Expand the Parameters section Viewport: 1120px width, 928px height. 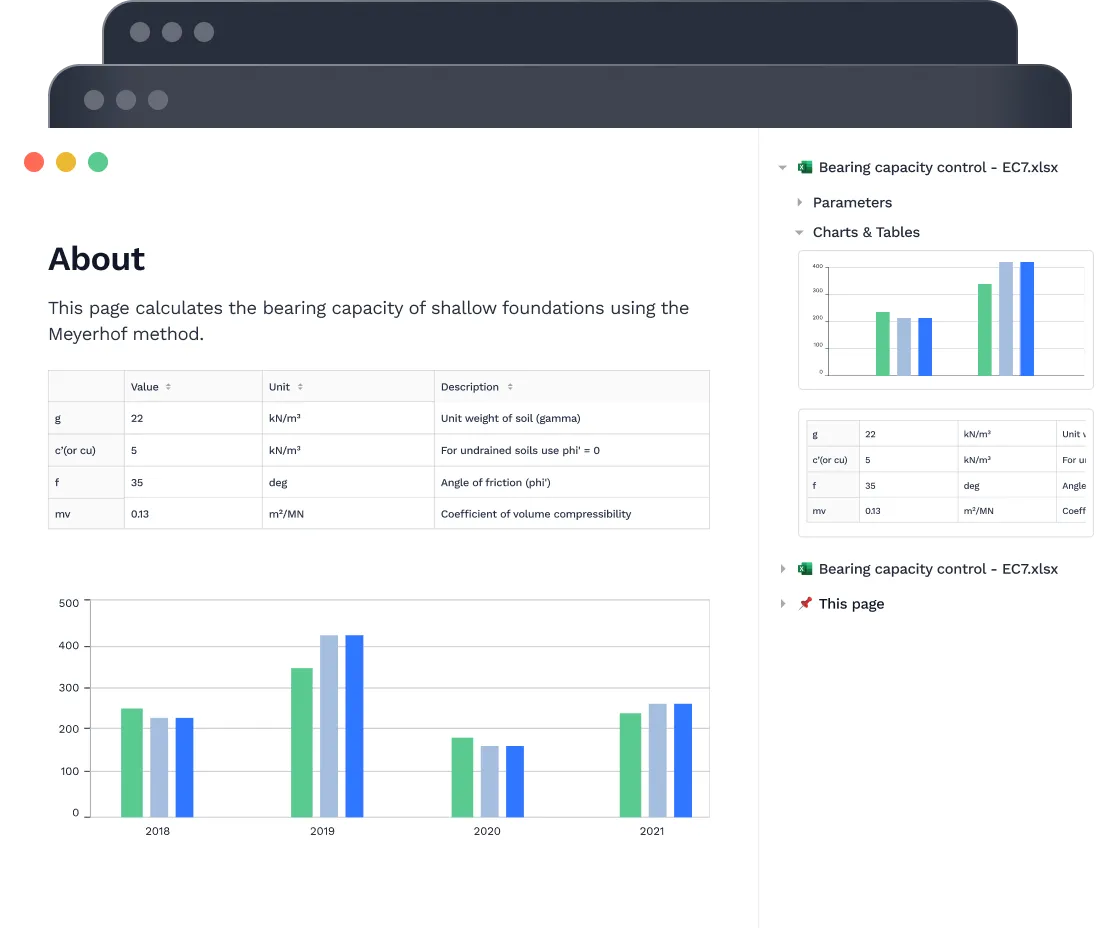coord(799,202)
